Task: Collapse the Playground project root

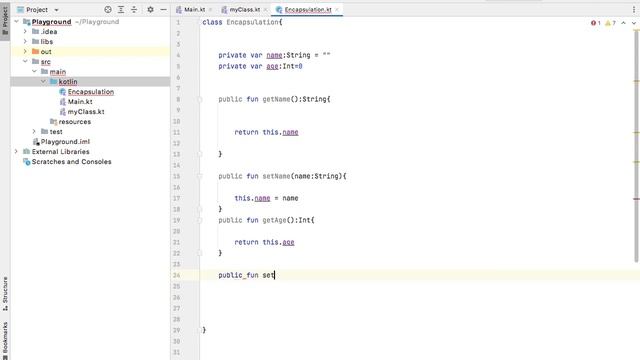Action: coord(16,21)
